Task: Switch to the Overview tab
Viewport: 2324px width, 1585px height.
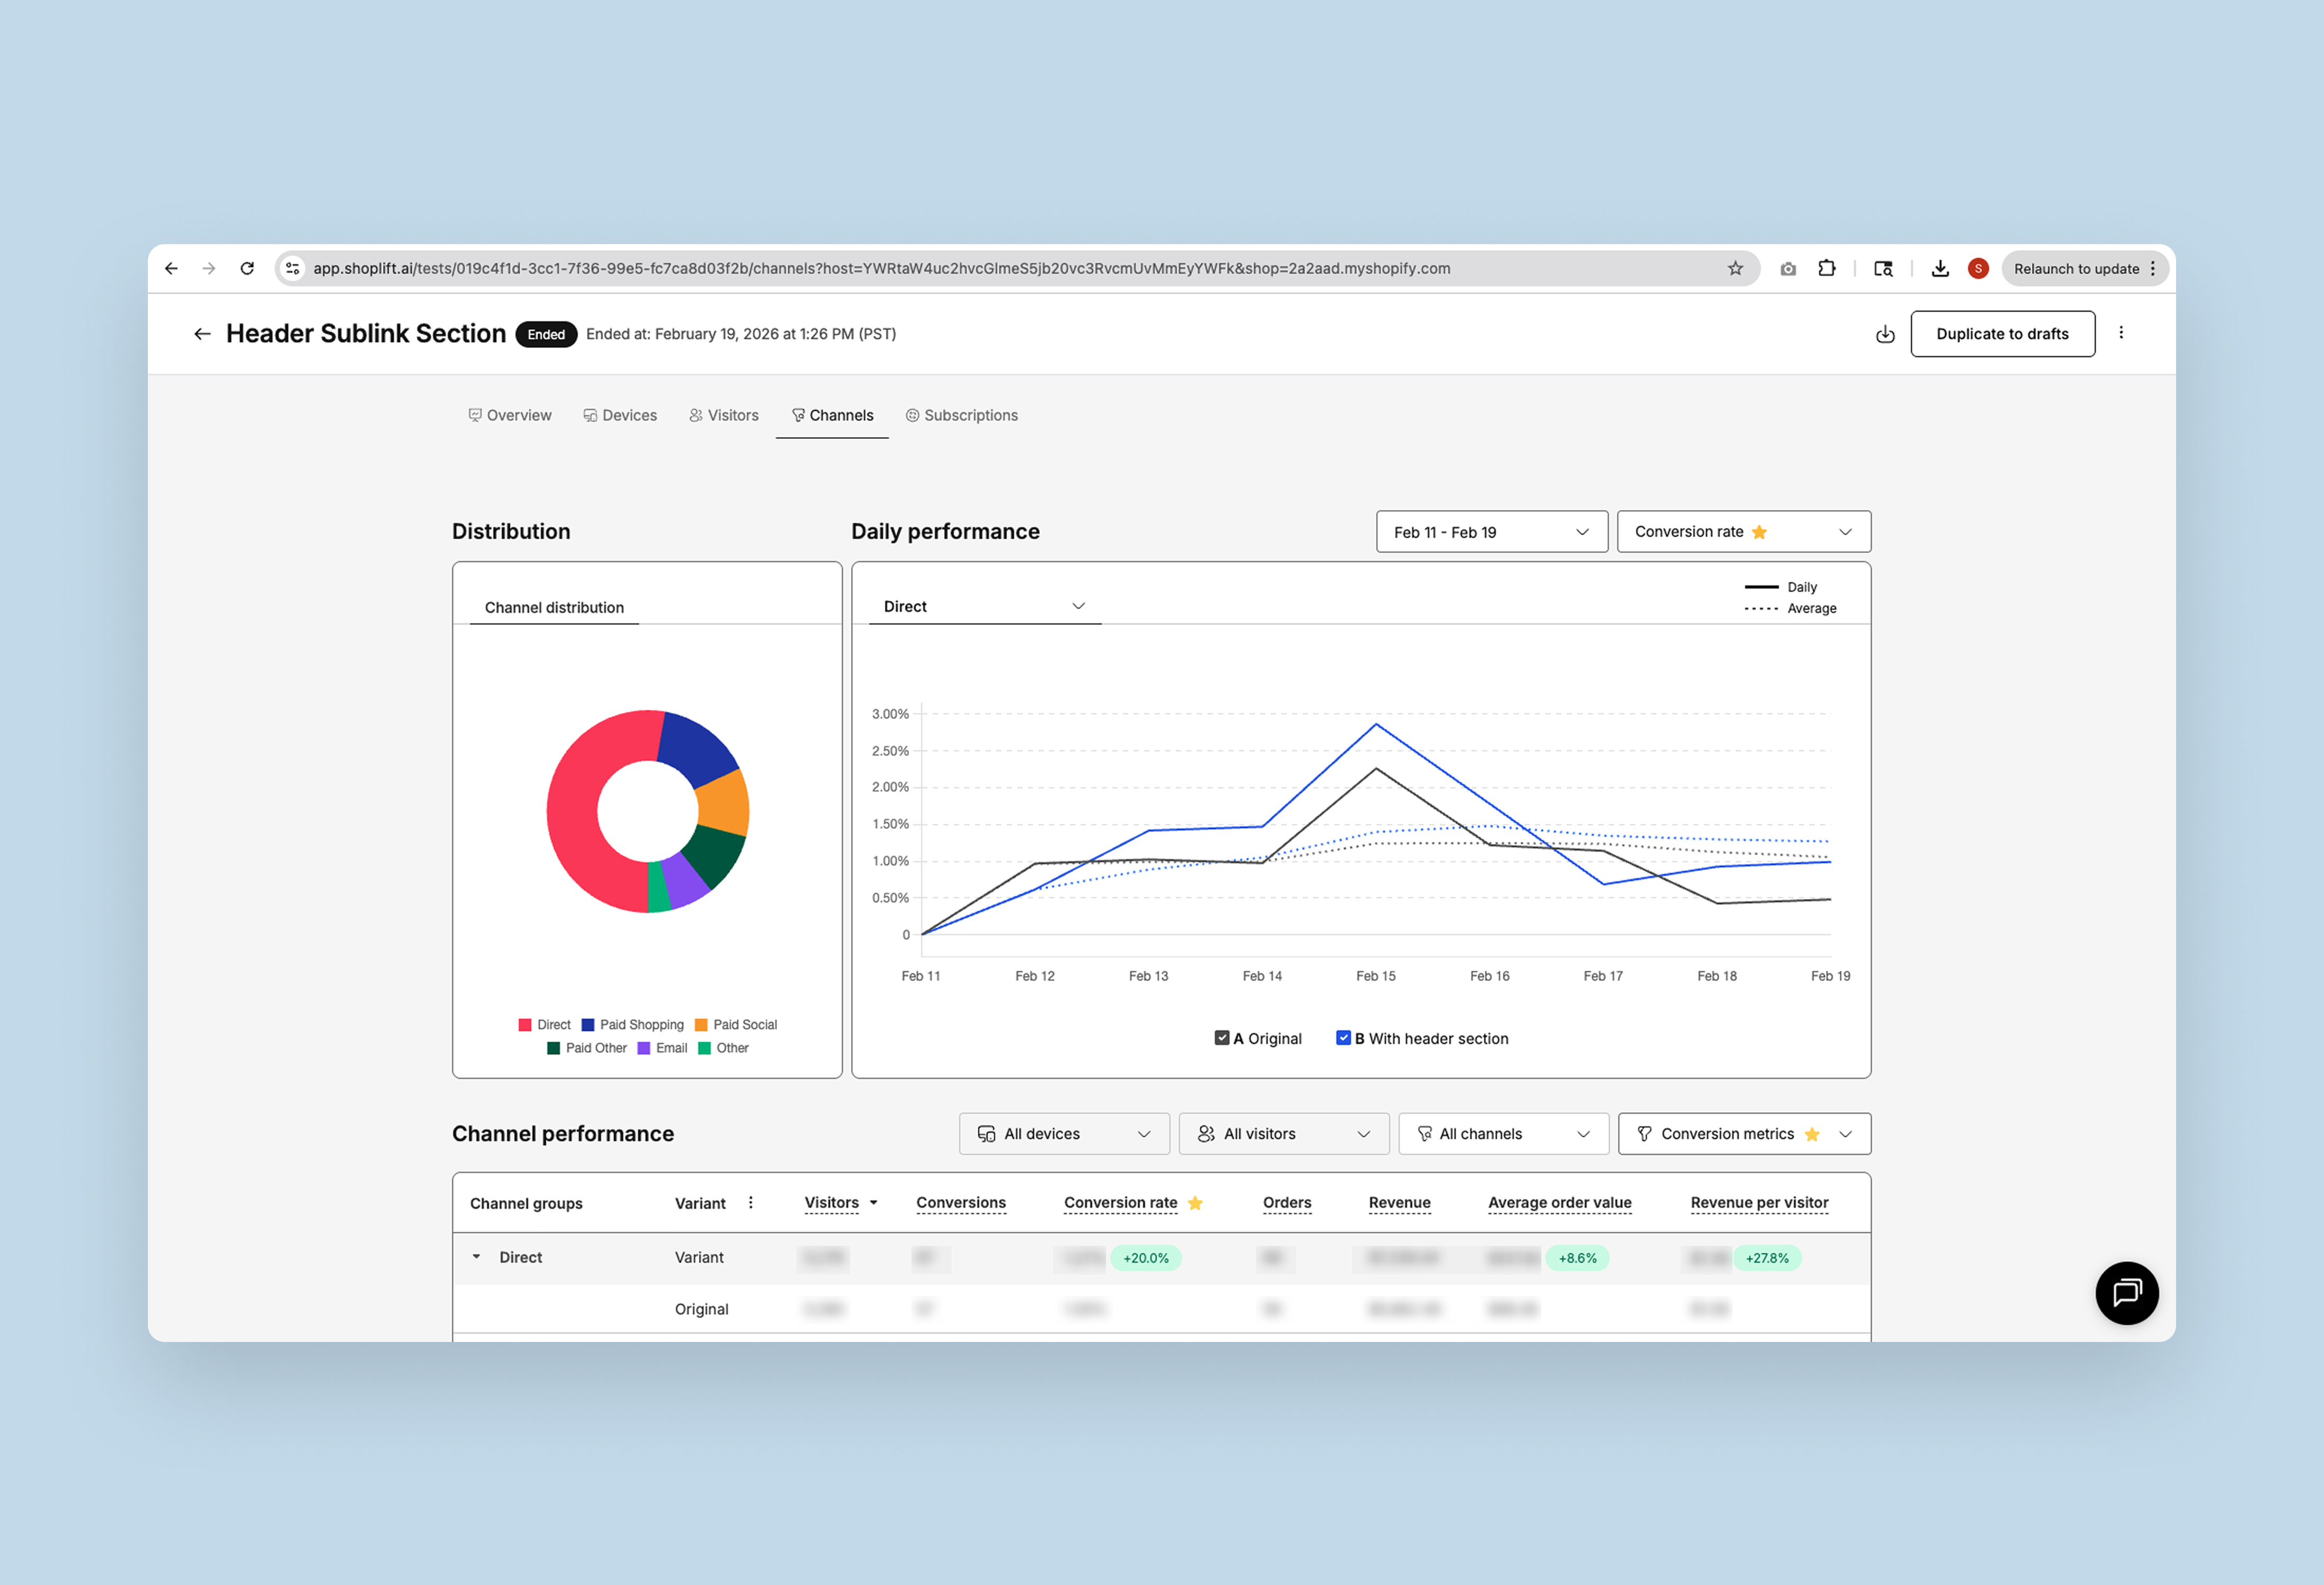Action: coord(509,415)
